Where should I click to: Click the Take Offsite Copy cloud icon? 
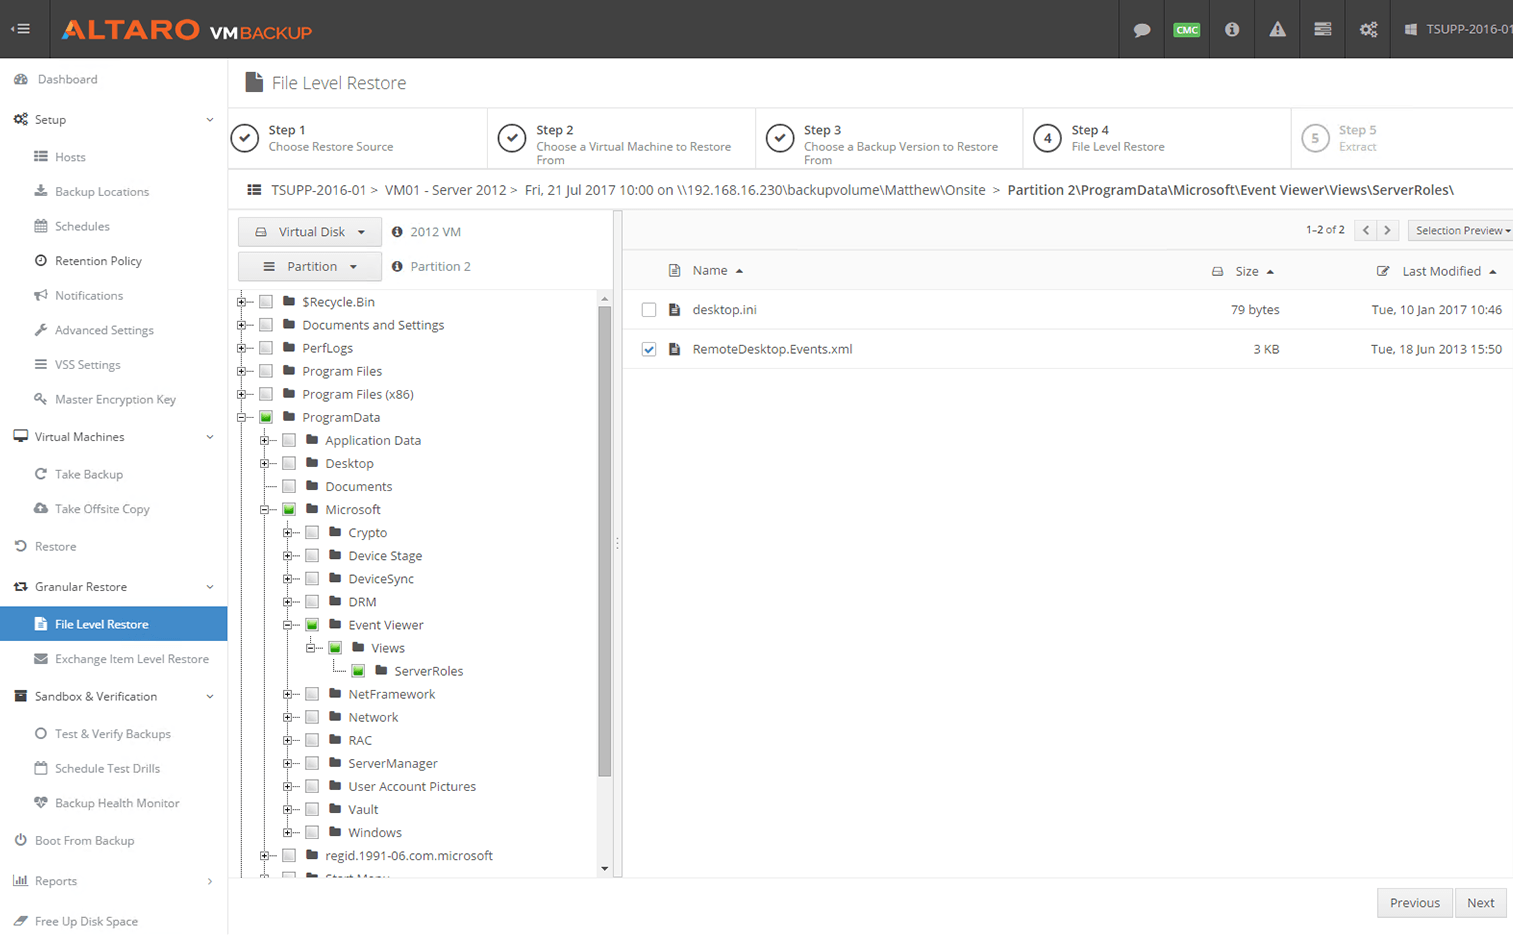[x=41, y=508]
